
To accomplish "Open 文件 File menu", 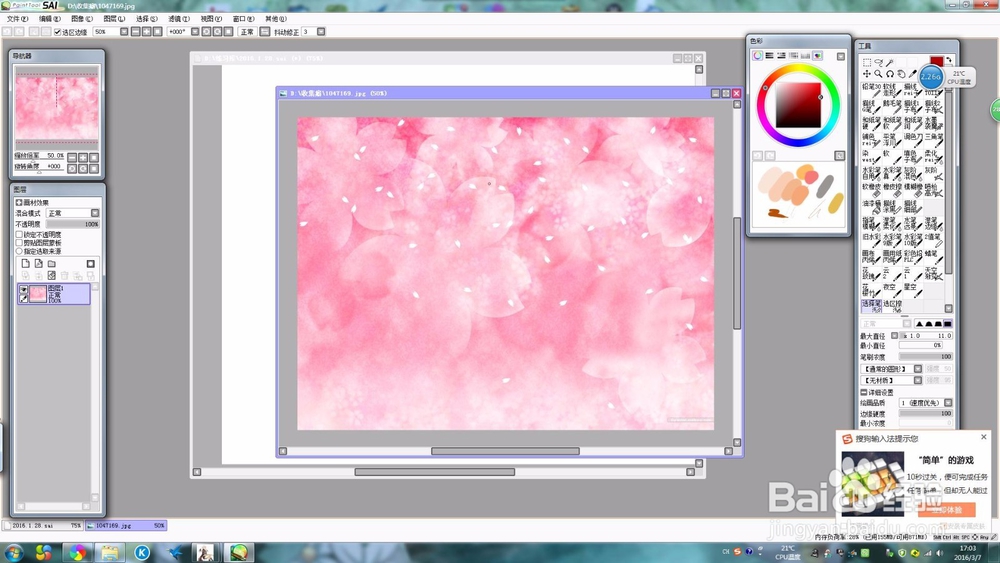I will click(x=17, y=19).
